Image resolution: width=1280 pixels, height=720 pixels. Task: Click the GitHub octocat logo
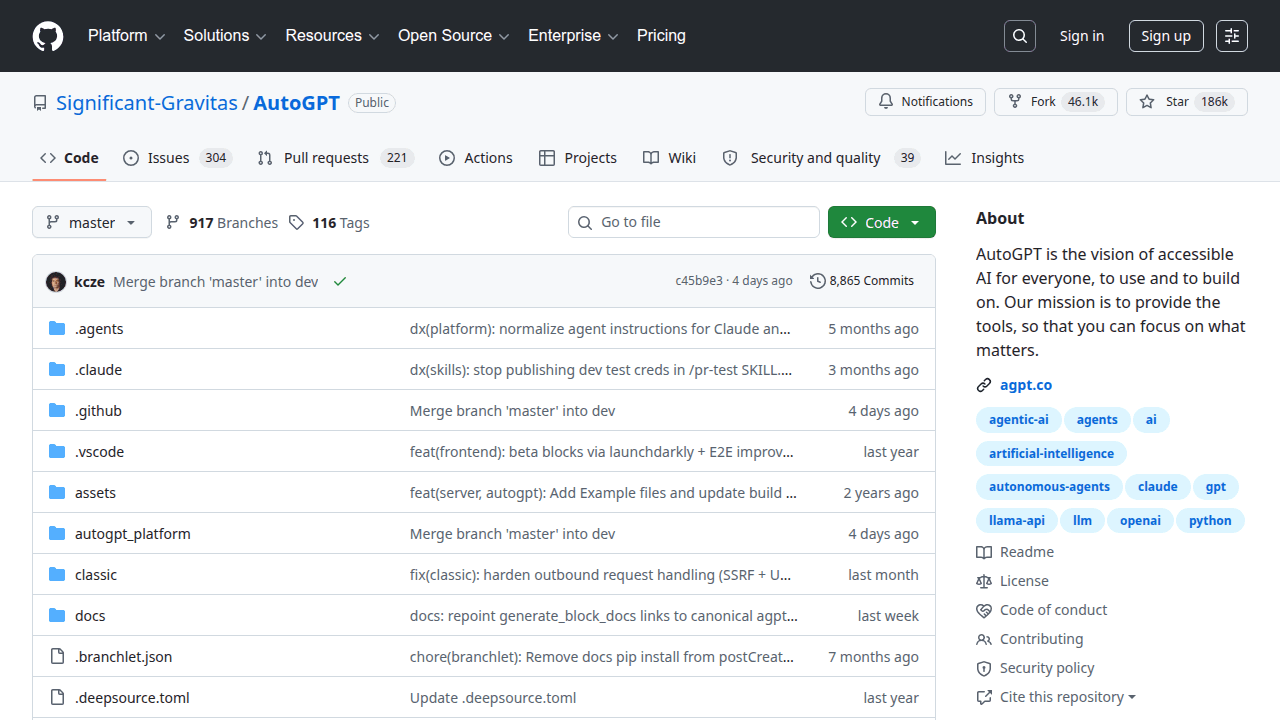click(48, 36)
